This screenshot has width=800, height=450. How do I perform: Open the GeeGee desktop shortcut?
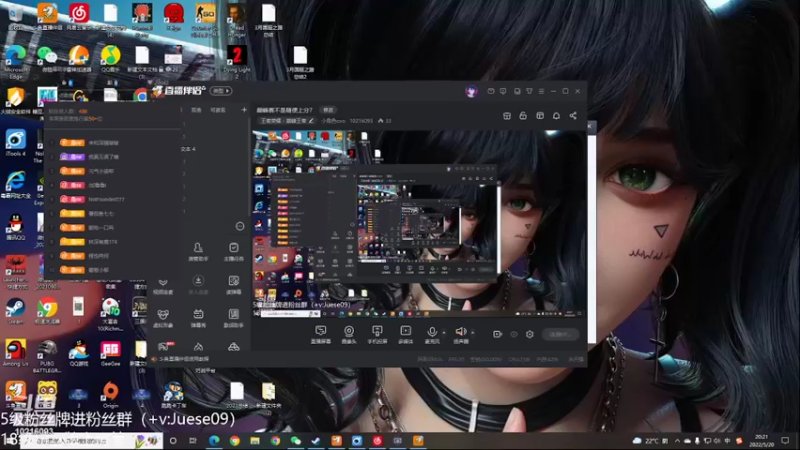pos(110,353)
